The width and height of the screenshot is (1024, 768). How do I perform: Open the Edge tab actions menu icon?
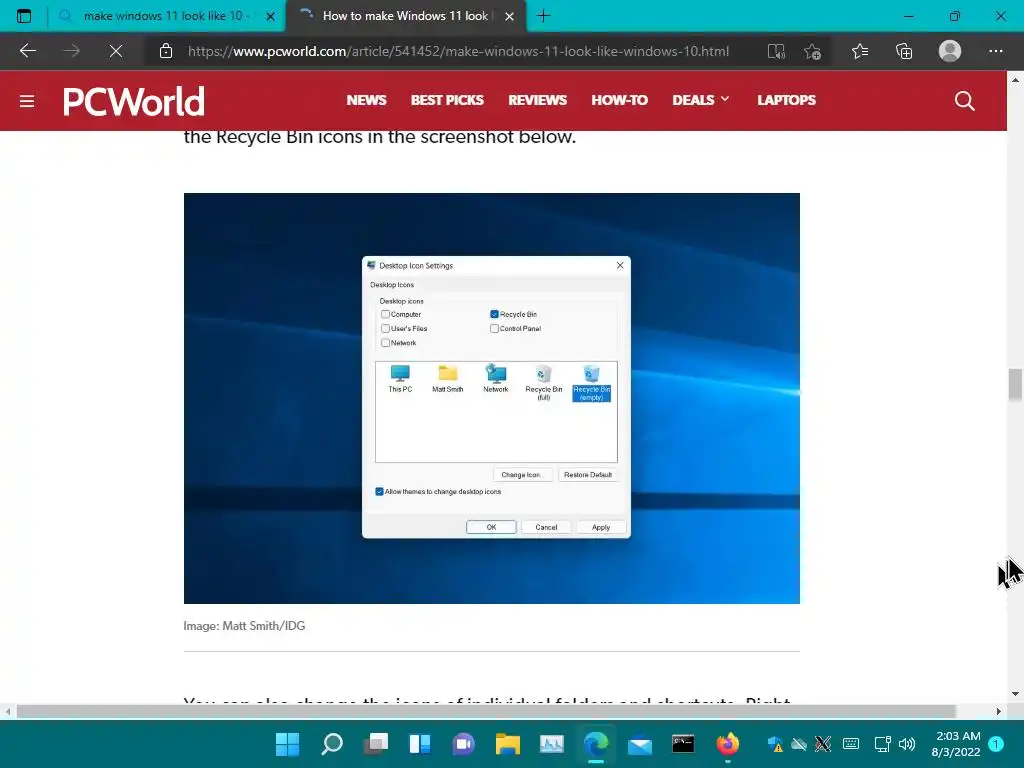[x=24, y=16]
